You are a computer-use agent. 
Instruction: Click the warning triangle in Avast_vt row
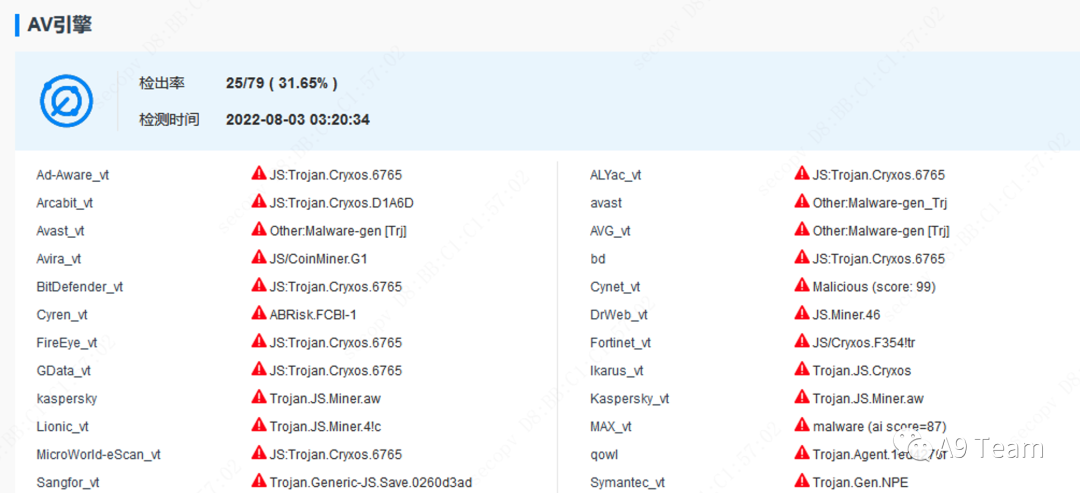click(259, 229)
